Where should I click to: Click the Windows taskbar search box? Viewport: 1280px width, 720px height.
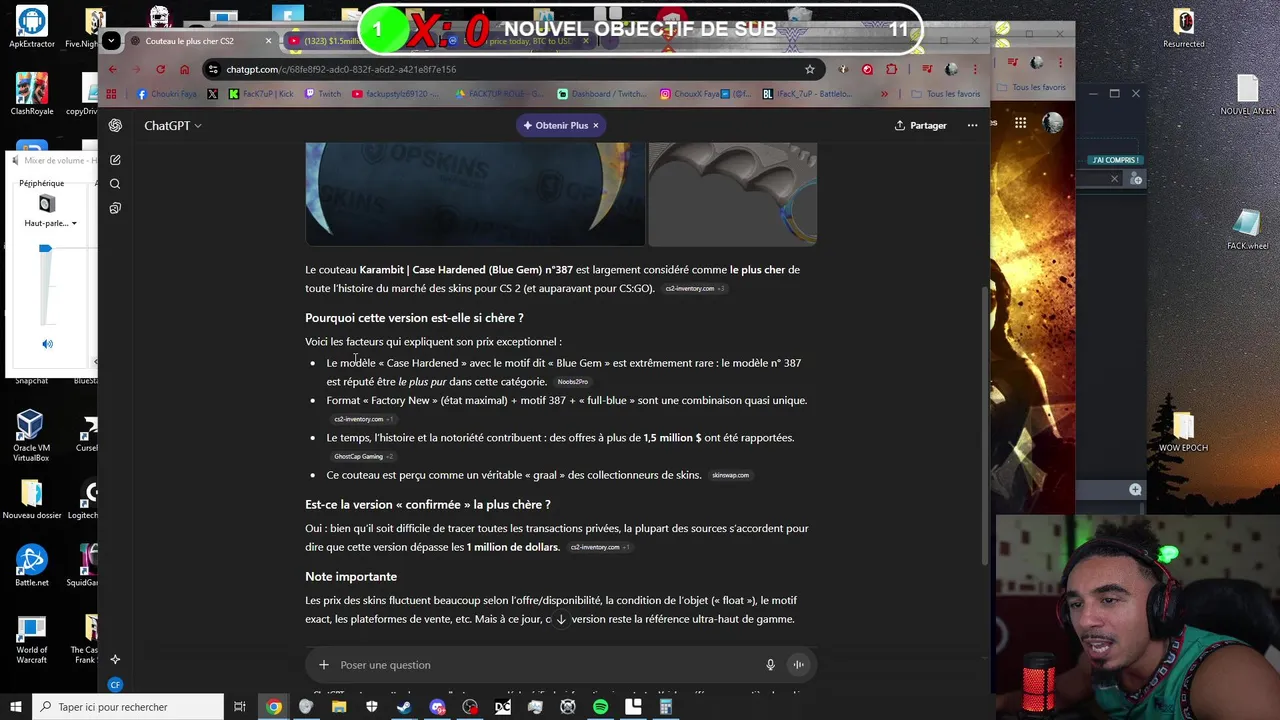[126, 707]
